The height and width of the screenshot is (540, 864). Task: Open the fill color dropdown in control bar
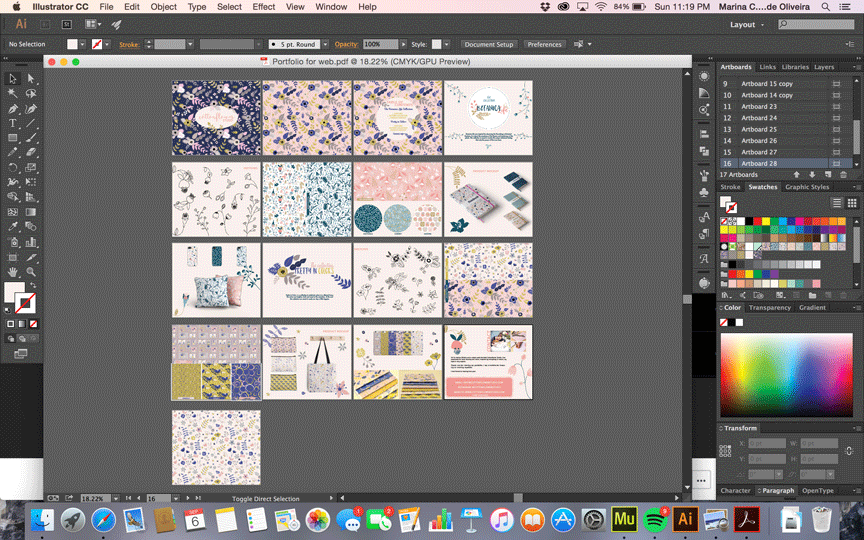(x=82, y=45)
